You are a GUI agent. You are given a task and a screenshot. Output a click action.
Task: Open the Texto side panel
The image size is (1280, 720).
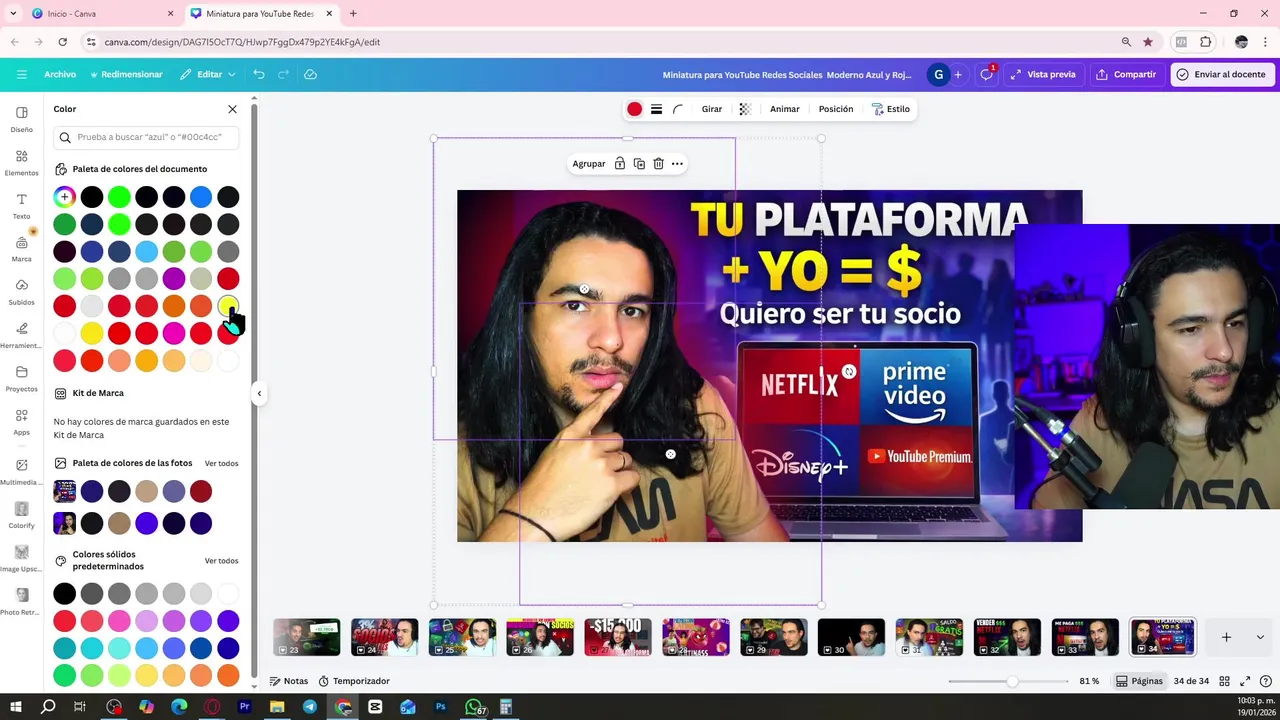coord(21,205)
